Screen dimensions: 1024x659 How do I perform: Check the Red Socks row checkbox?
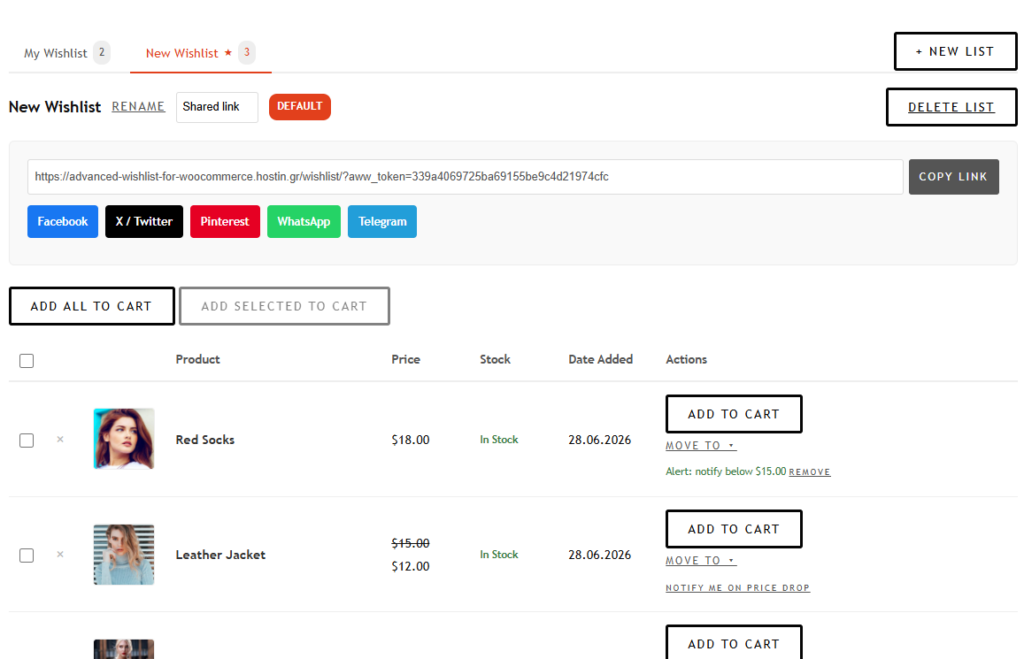(27, 440)
